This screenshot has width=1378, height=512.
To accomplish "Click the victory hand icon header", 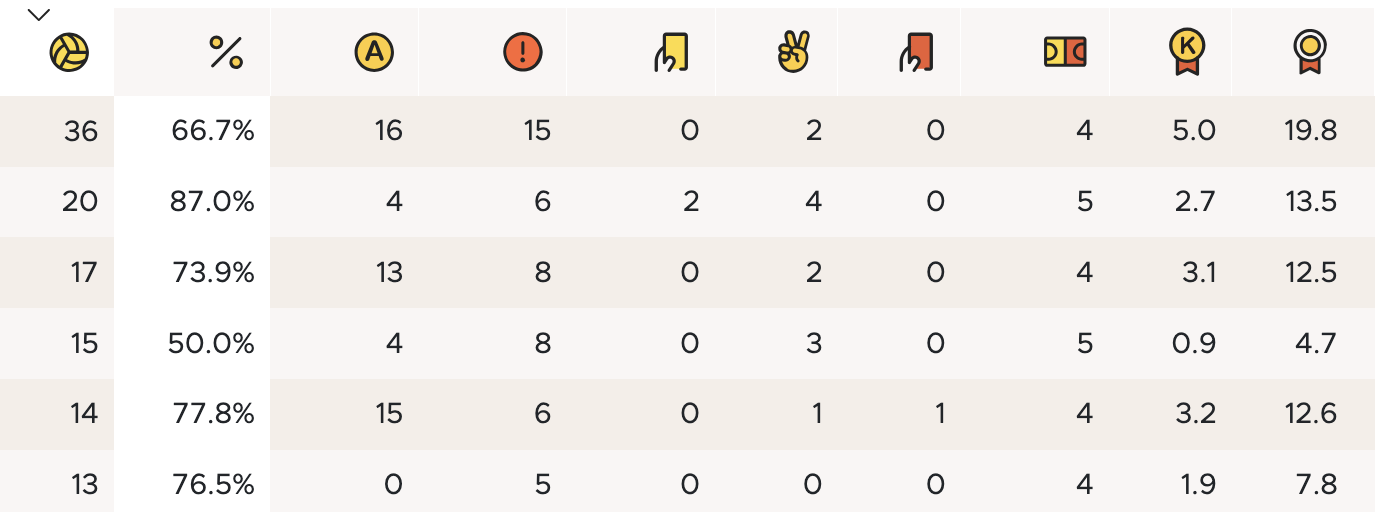I will (793, 53).
